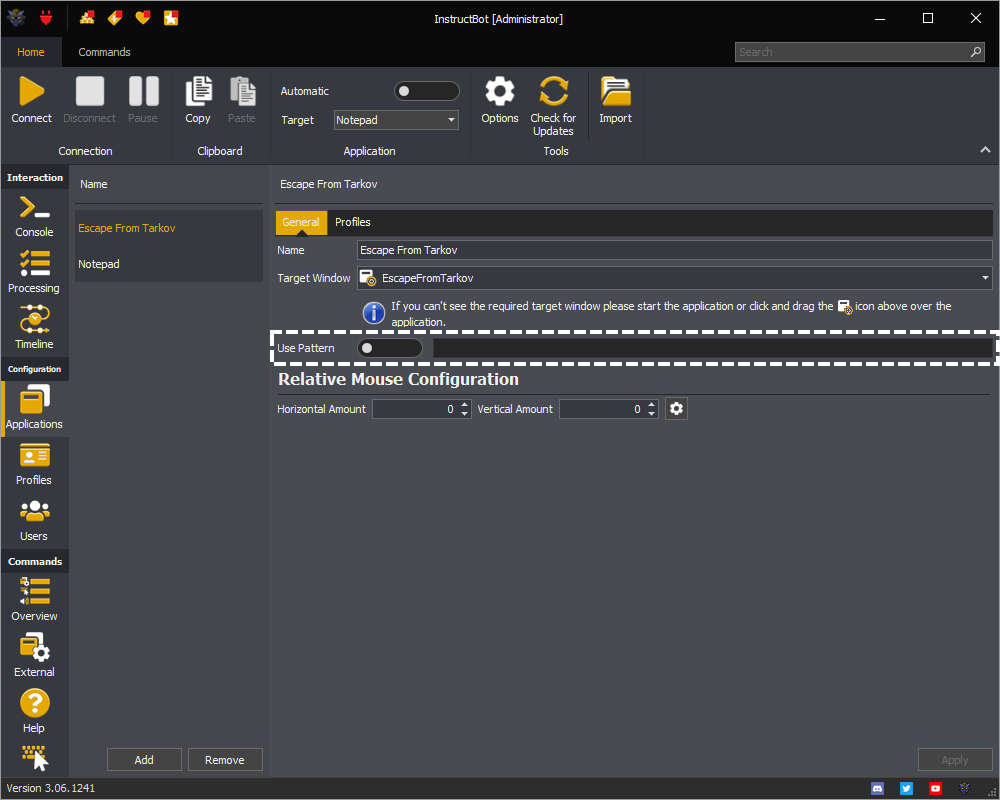The width and height of the screenshot is (1000, 800).
Task: Click the Copy clipboard icon
Action: (198, 91)
